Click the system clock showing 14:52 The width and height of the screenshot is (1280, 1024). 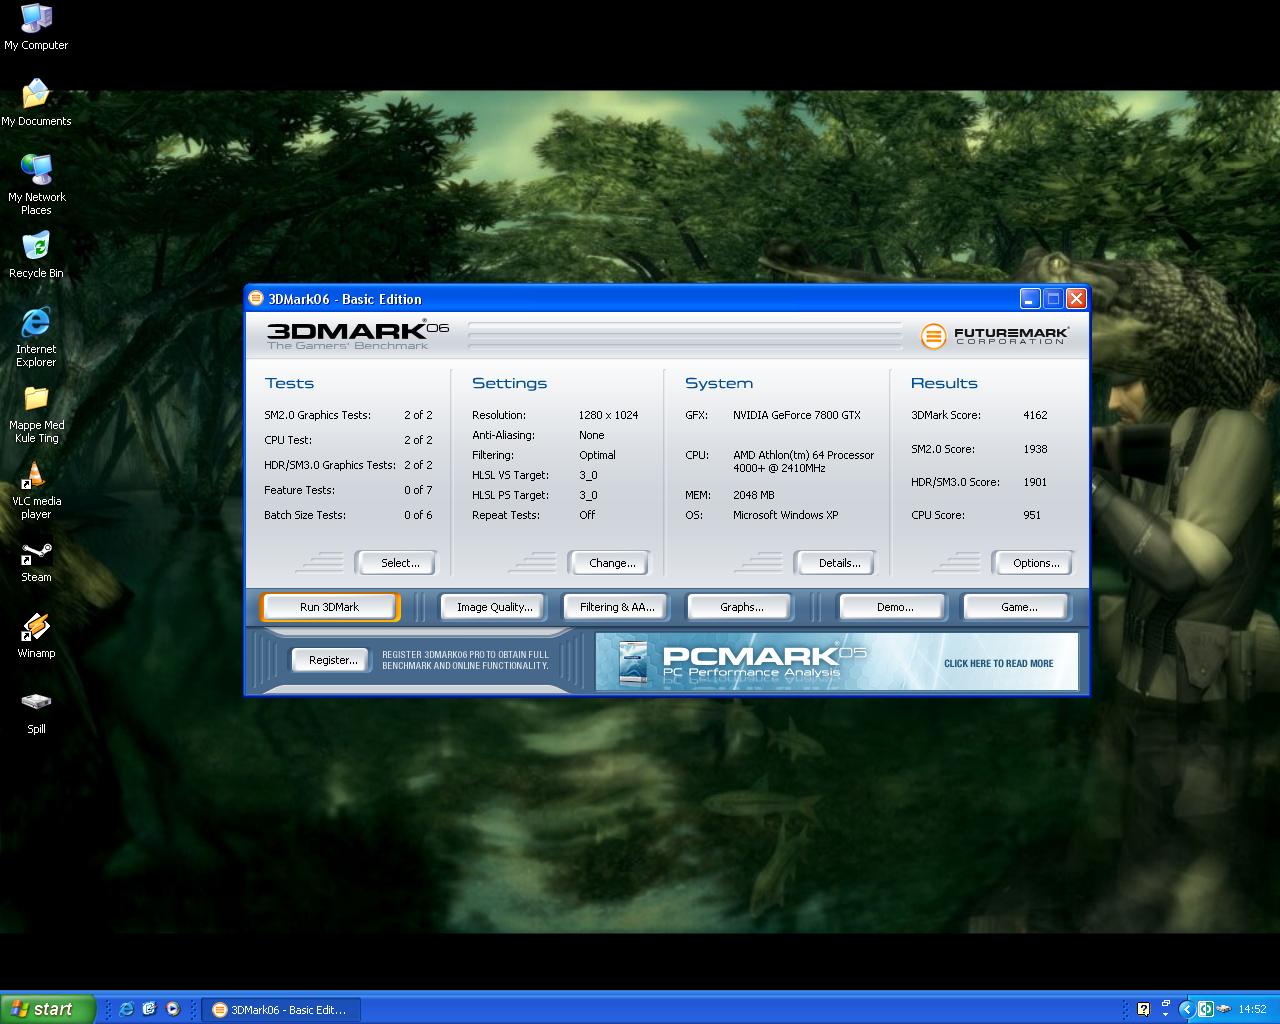point(1252,1010)
